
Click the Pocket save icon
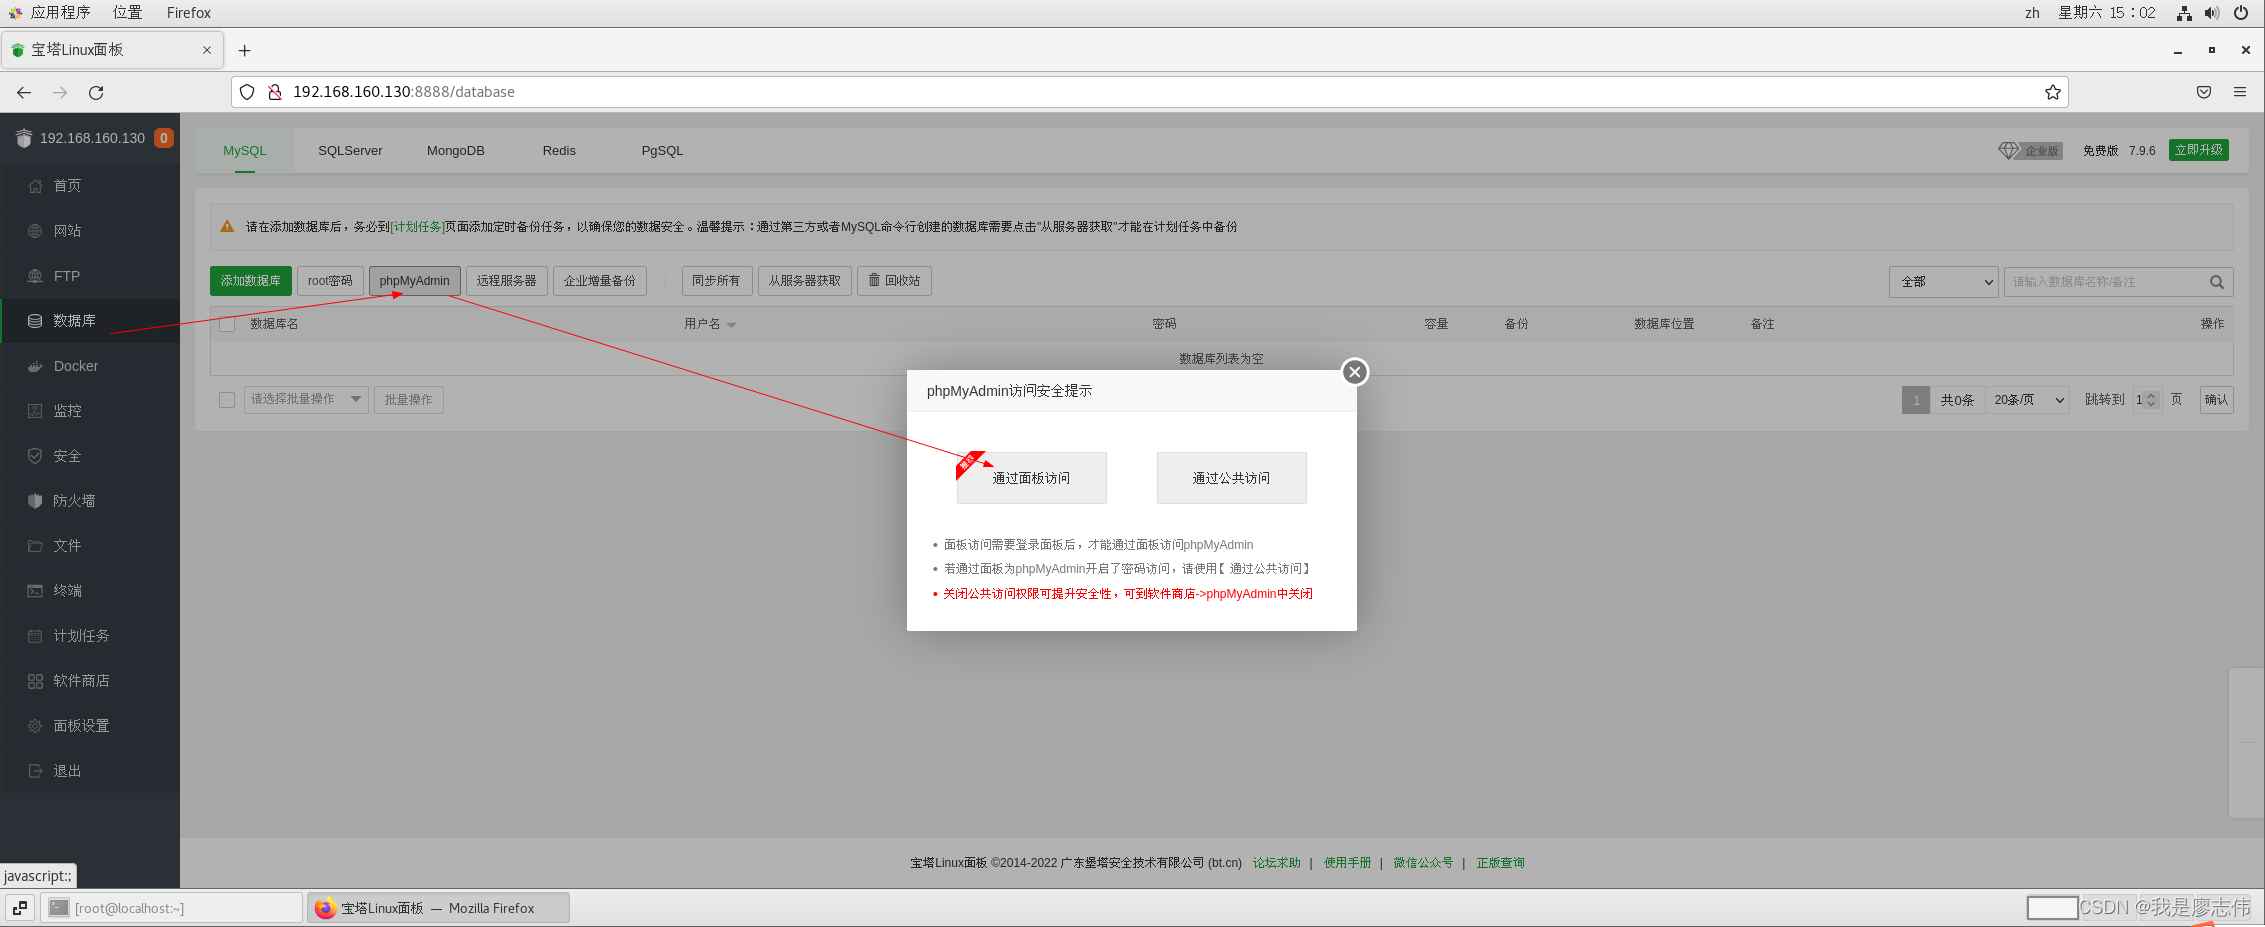pos(2204,92)
